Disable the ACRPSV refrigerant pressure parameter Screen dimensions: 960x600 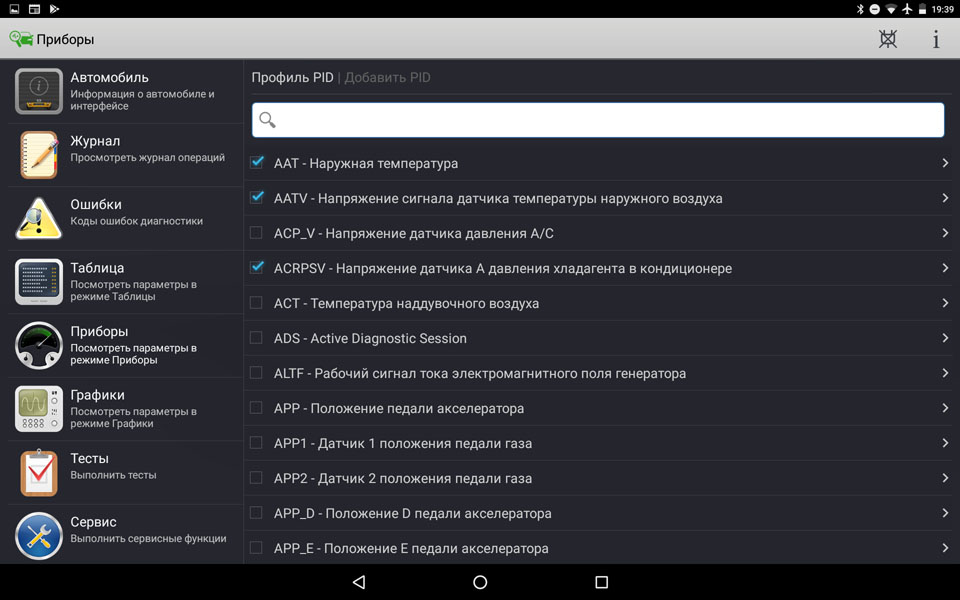[x=257, y=268]
